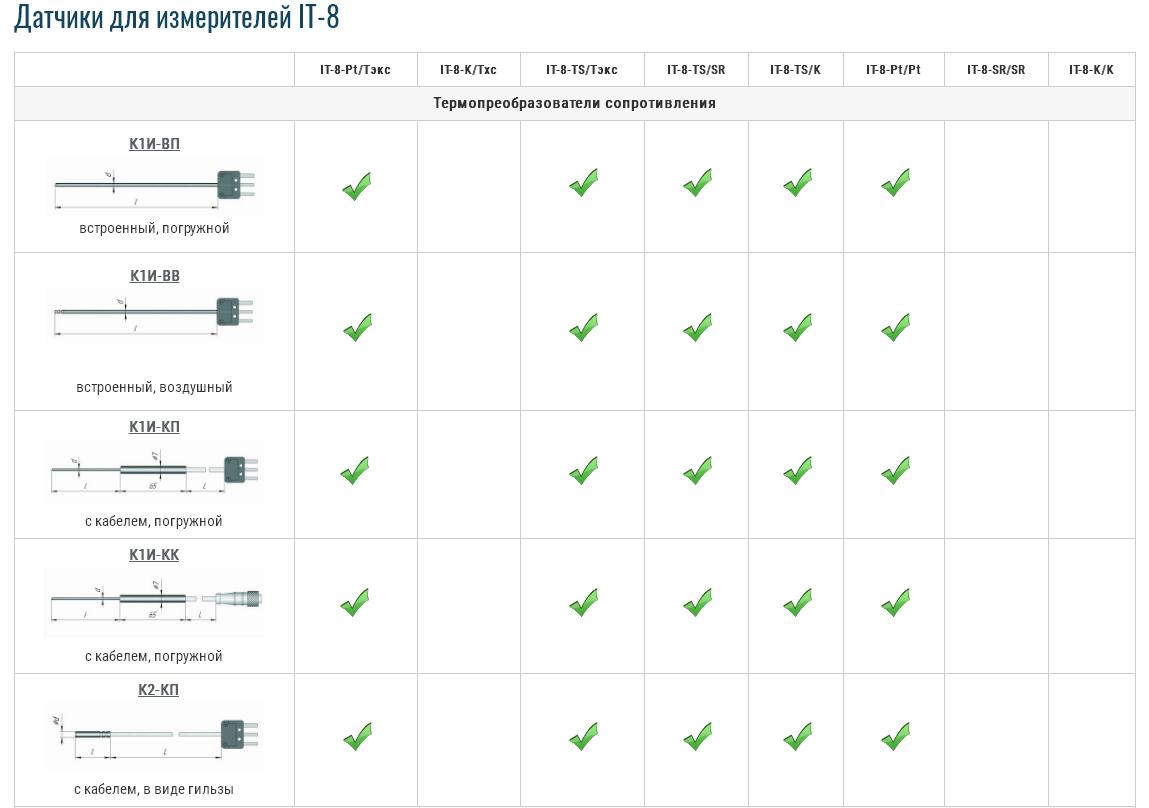The width and height of the screenshot is (1149, 808).
Task: Click green checkmark for К1И-ВП in IT-8-Pt/Тэкс column
Action: click(356, 186)
